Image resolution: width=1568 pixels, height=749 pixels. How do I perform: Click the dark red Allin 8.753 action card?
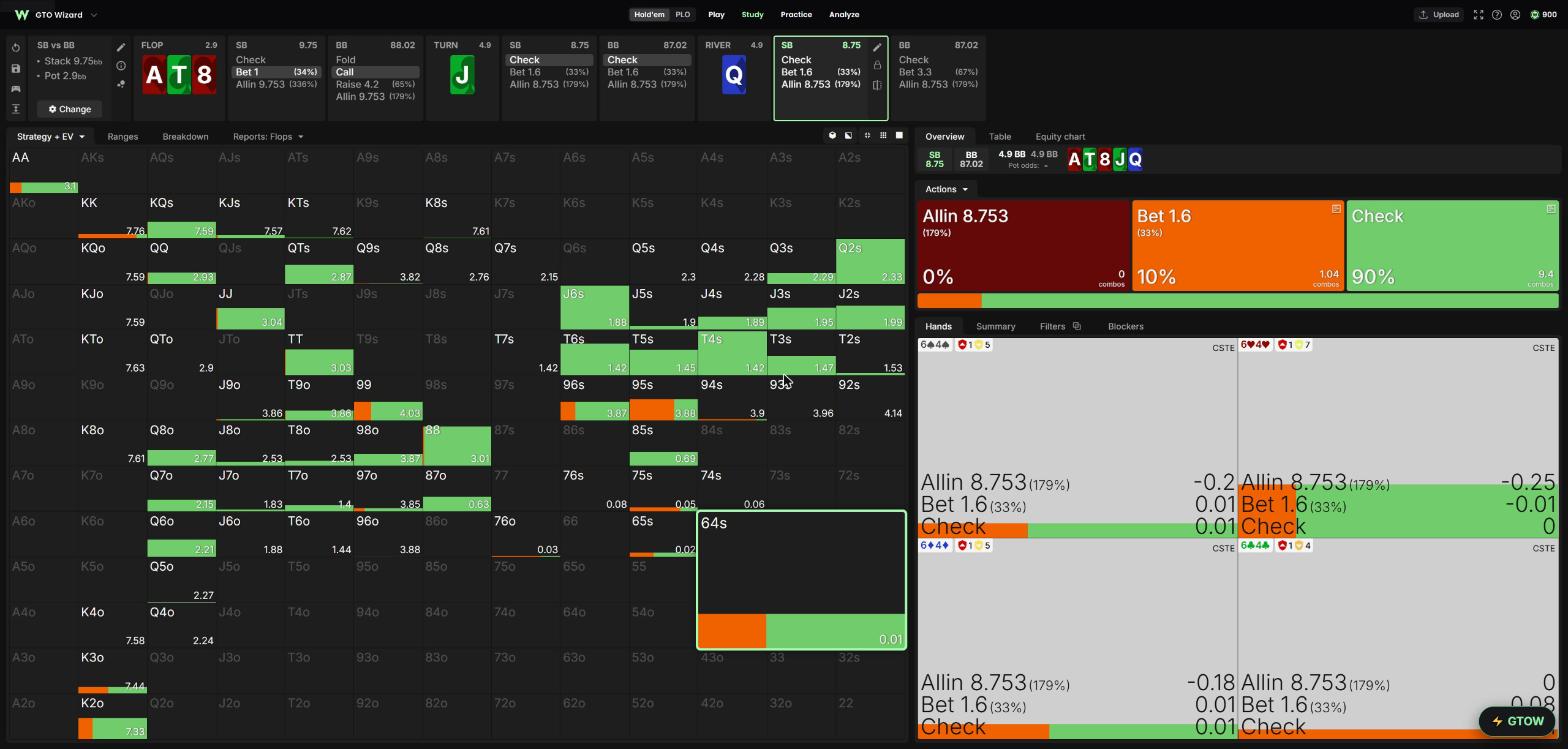(1024, 246)
